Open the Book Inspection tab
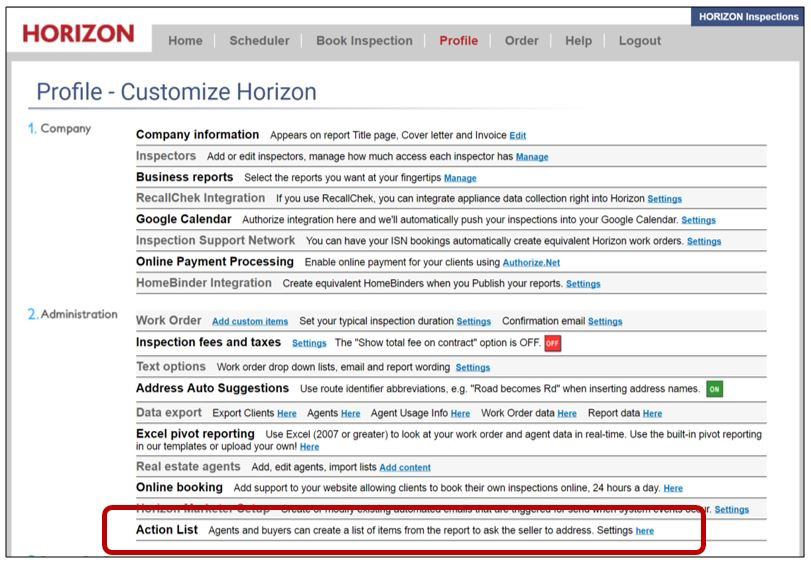This screenshot has height=563, width=811. point(364,41)
